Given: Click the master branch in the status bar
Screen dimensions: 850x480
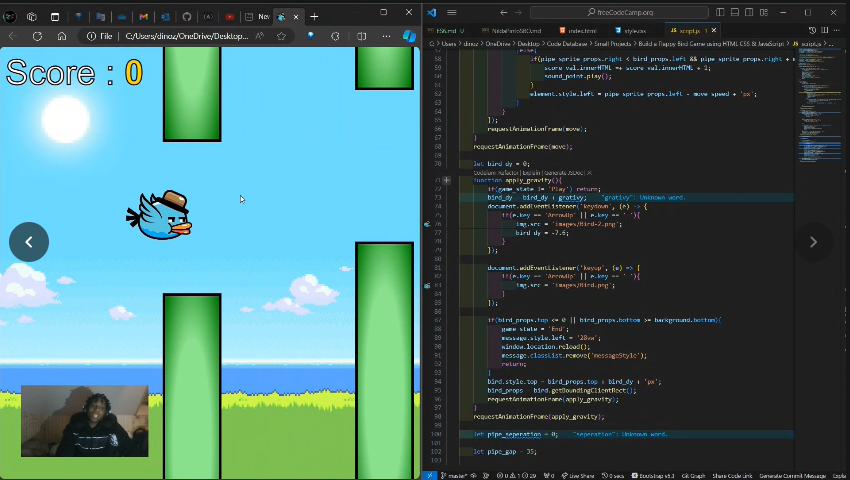Looking at the screenshot, I should pos(454,476).
